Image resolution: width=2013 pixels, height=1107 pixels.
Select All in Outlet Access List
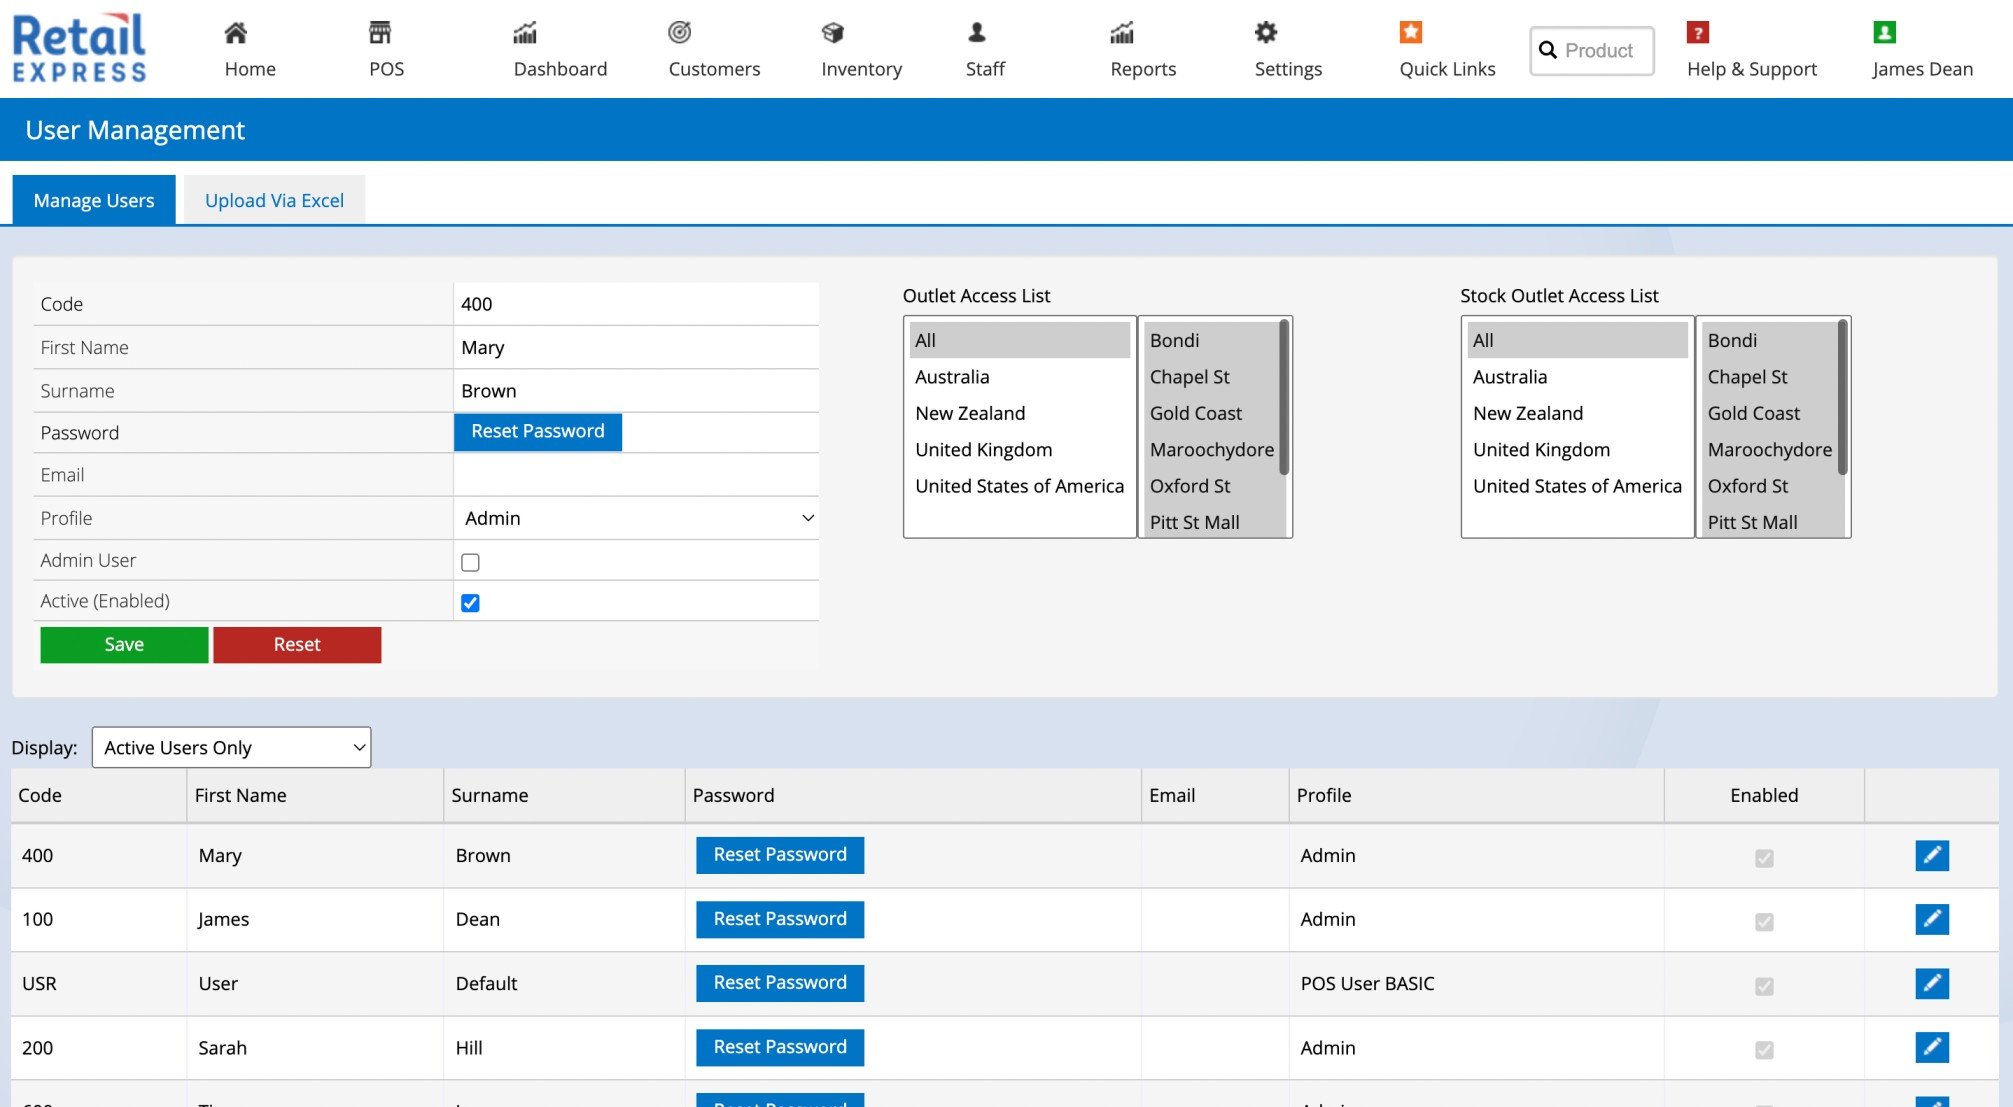(x=1019, y=340)
